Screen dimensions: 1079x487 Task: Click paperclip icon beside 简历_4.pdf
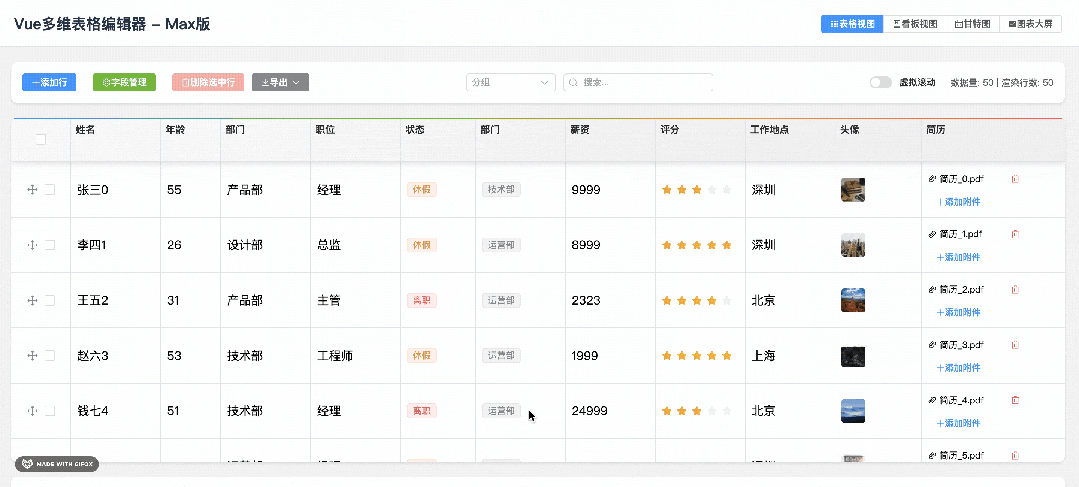click(932, 400)
